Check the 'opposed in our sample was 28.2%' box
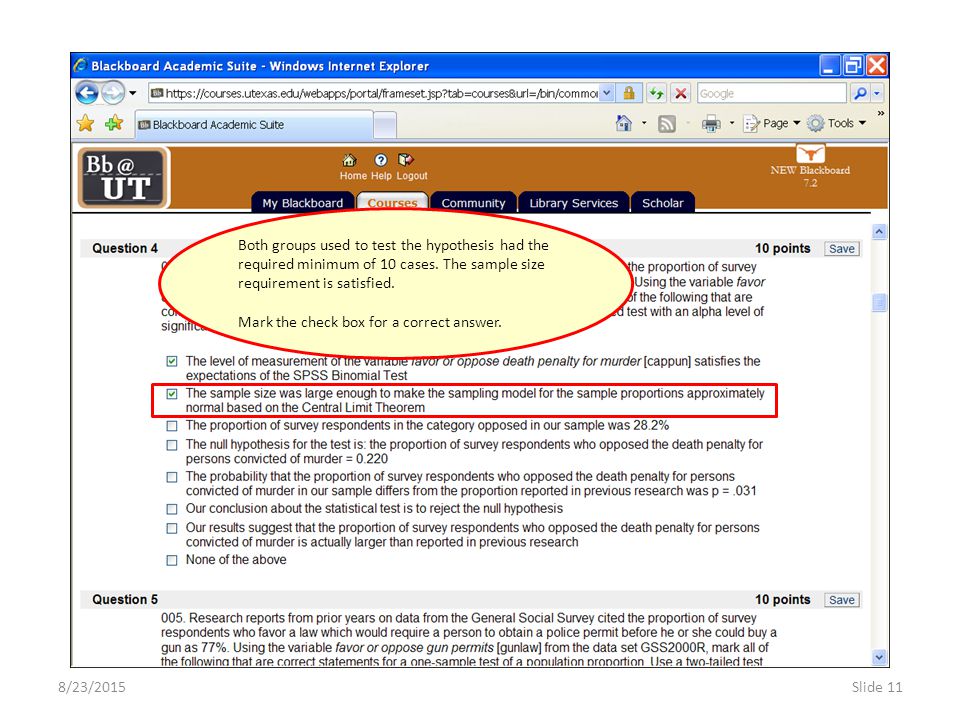 pyautogui.click(x=172, y=426)
